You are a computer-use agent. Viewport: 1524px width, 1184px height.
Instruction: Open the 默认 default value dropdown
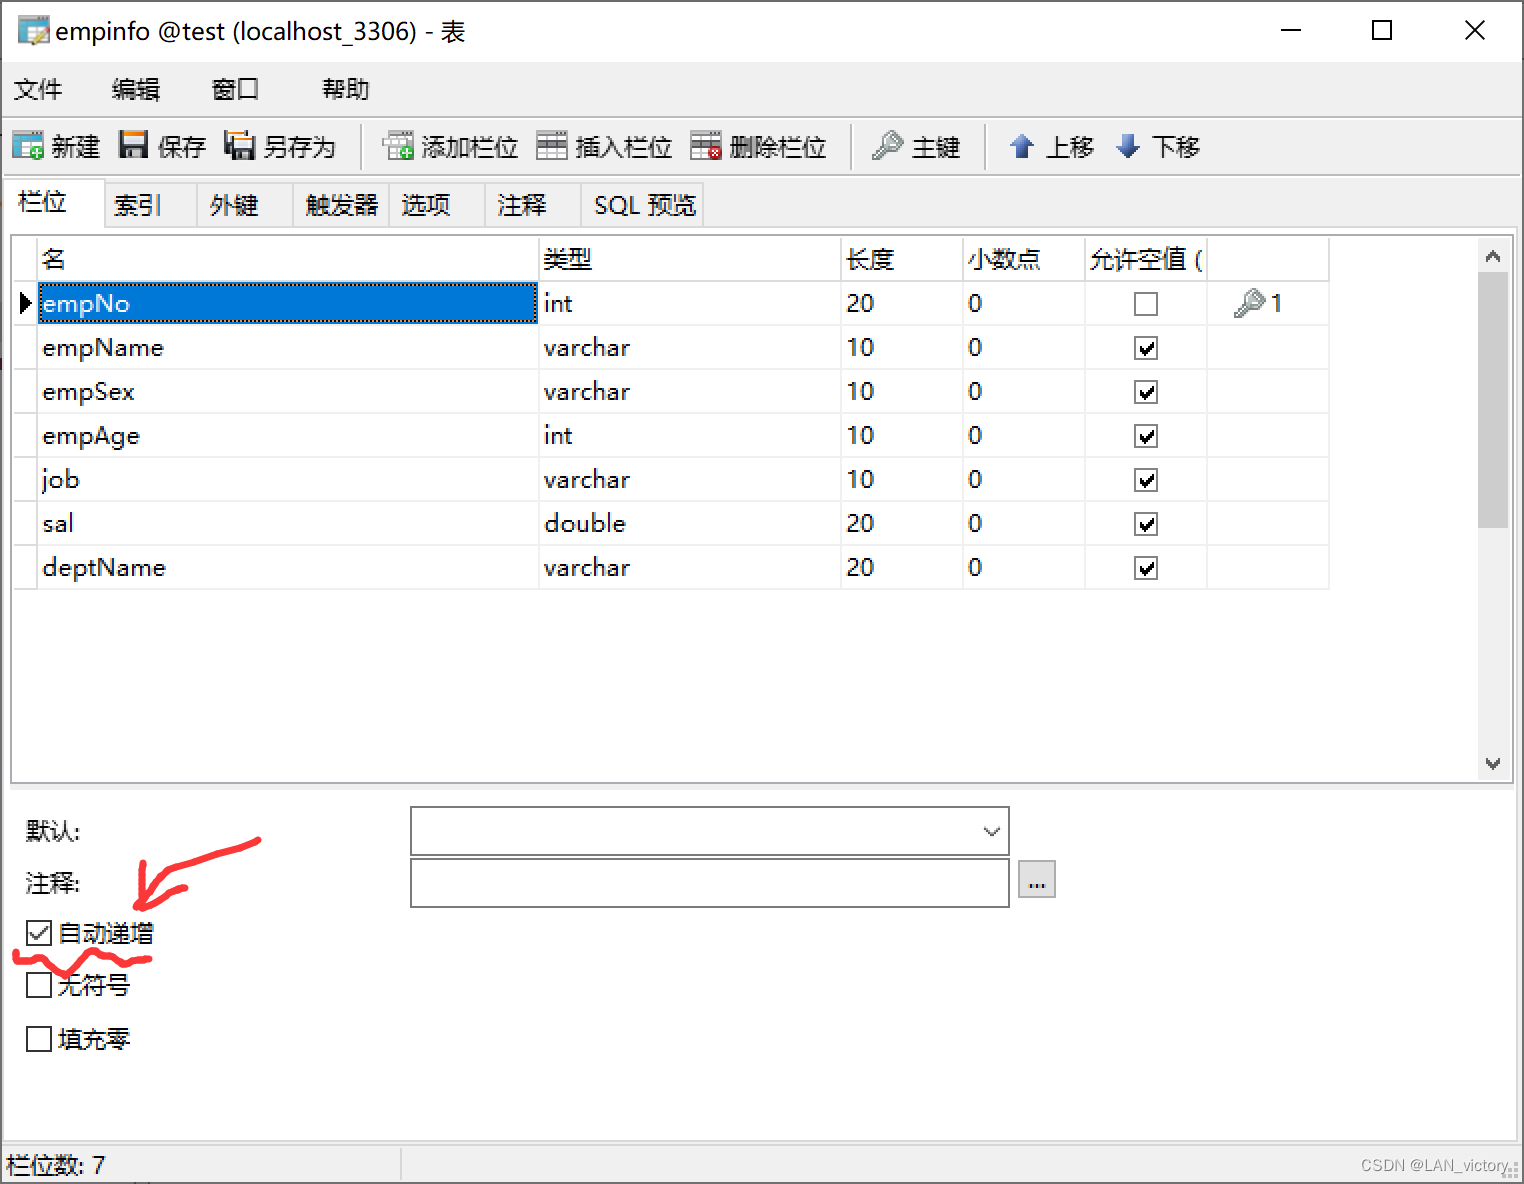(x=991, y=831)
